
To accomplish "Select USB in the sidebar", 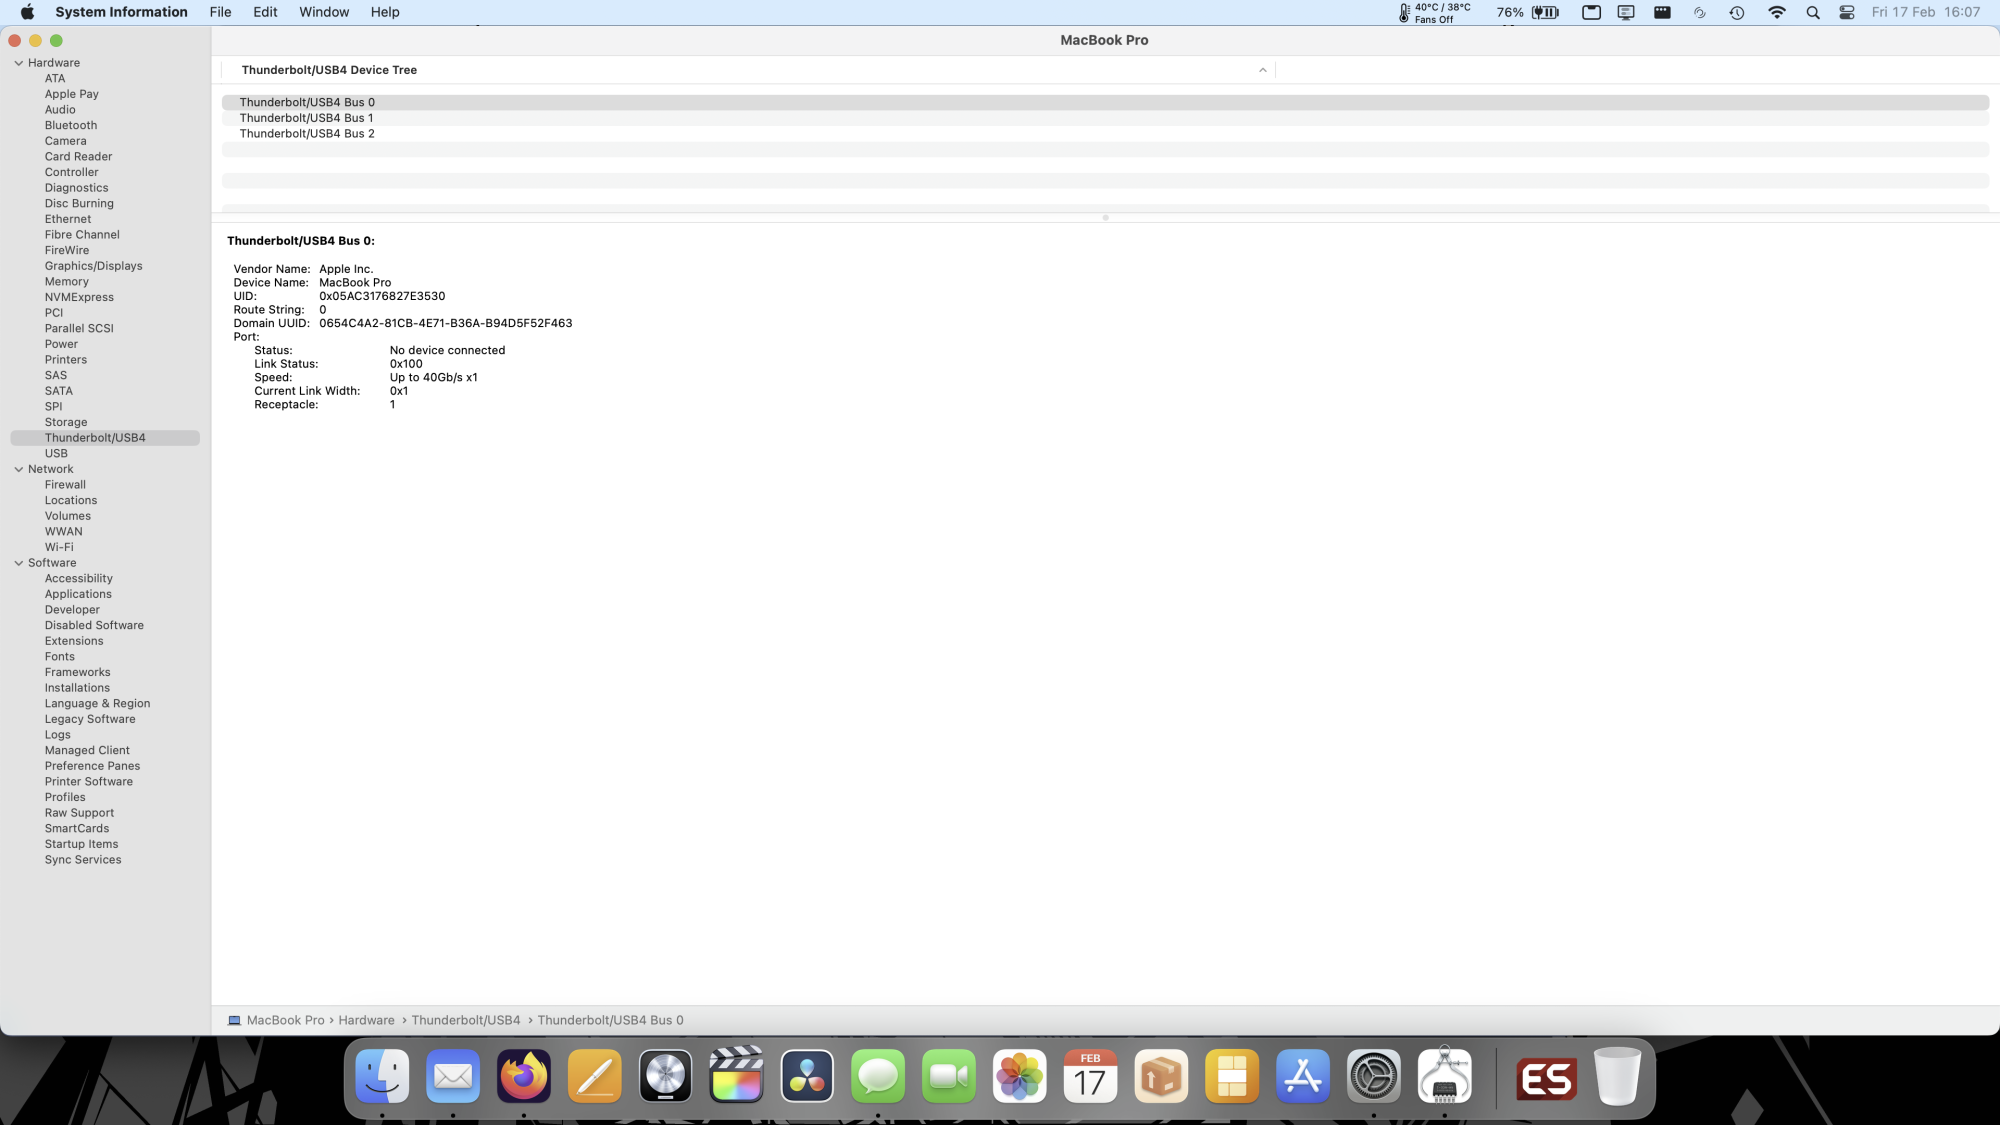I will click(x=56, y=453).
